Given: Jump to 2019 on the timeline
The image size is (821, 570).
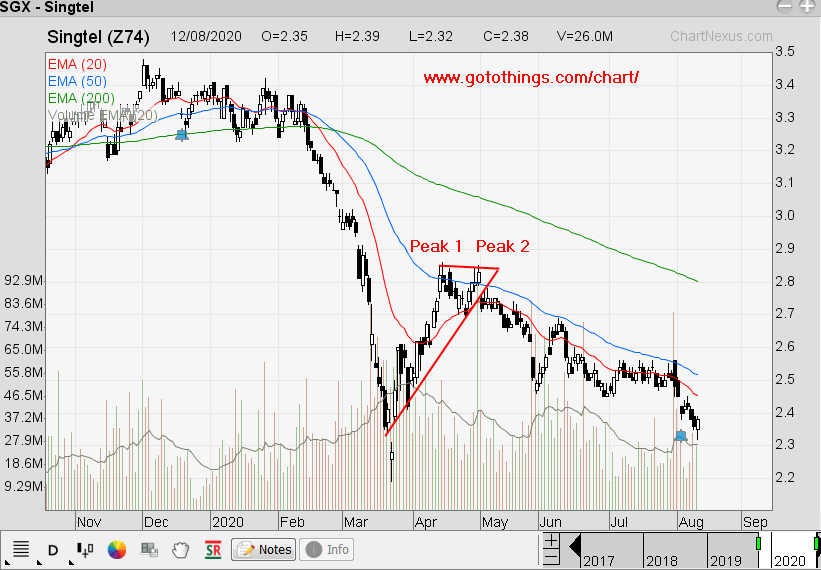Looking at the screenshot, I should click(x=725, y=561).
